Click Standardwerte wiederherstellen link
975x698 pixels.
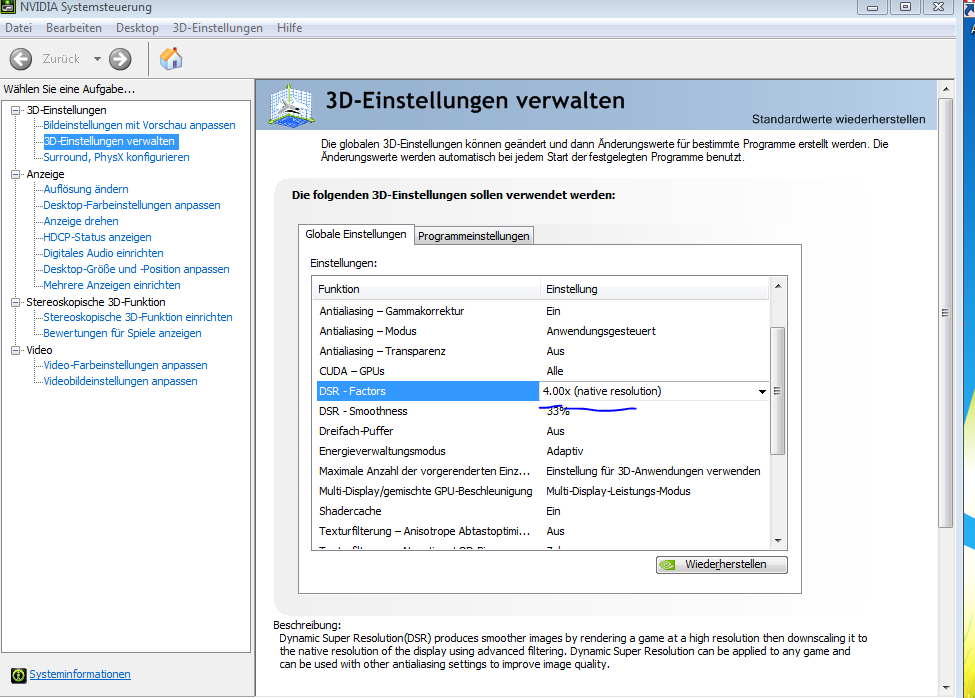coord(838,119)
